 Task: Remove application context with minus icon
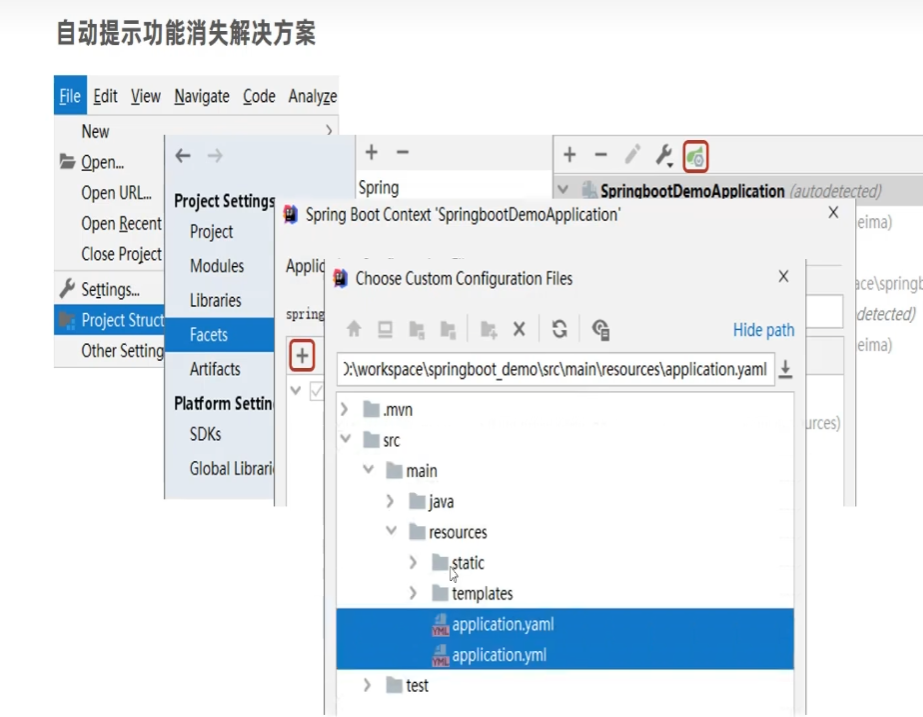(600, 155)
